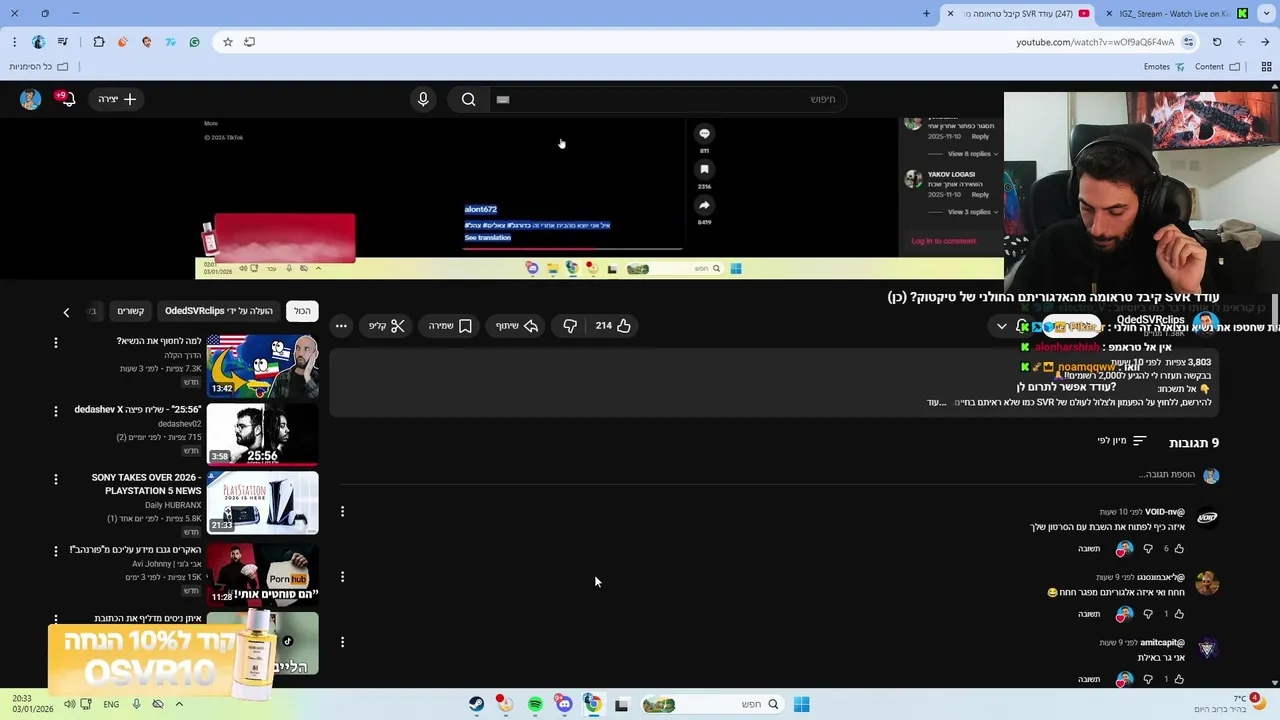Select the 'הועלה על ידי OdedSVRclips' chip
This screenshot has height=720, width=1280.
[x=218, y=311]
